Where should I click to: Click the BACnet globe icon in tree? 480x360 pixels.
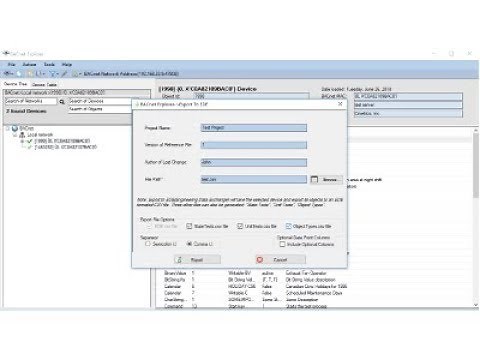[x=15, y=128]
